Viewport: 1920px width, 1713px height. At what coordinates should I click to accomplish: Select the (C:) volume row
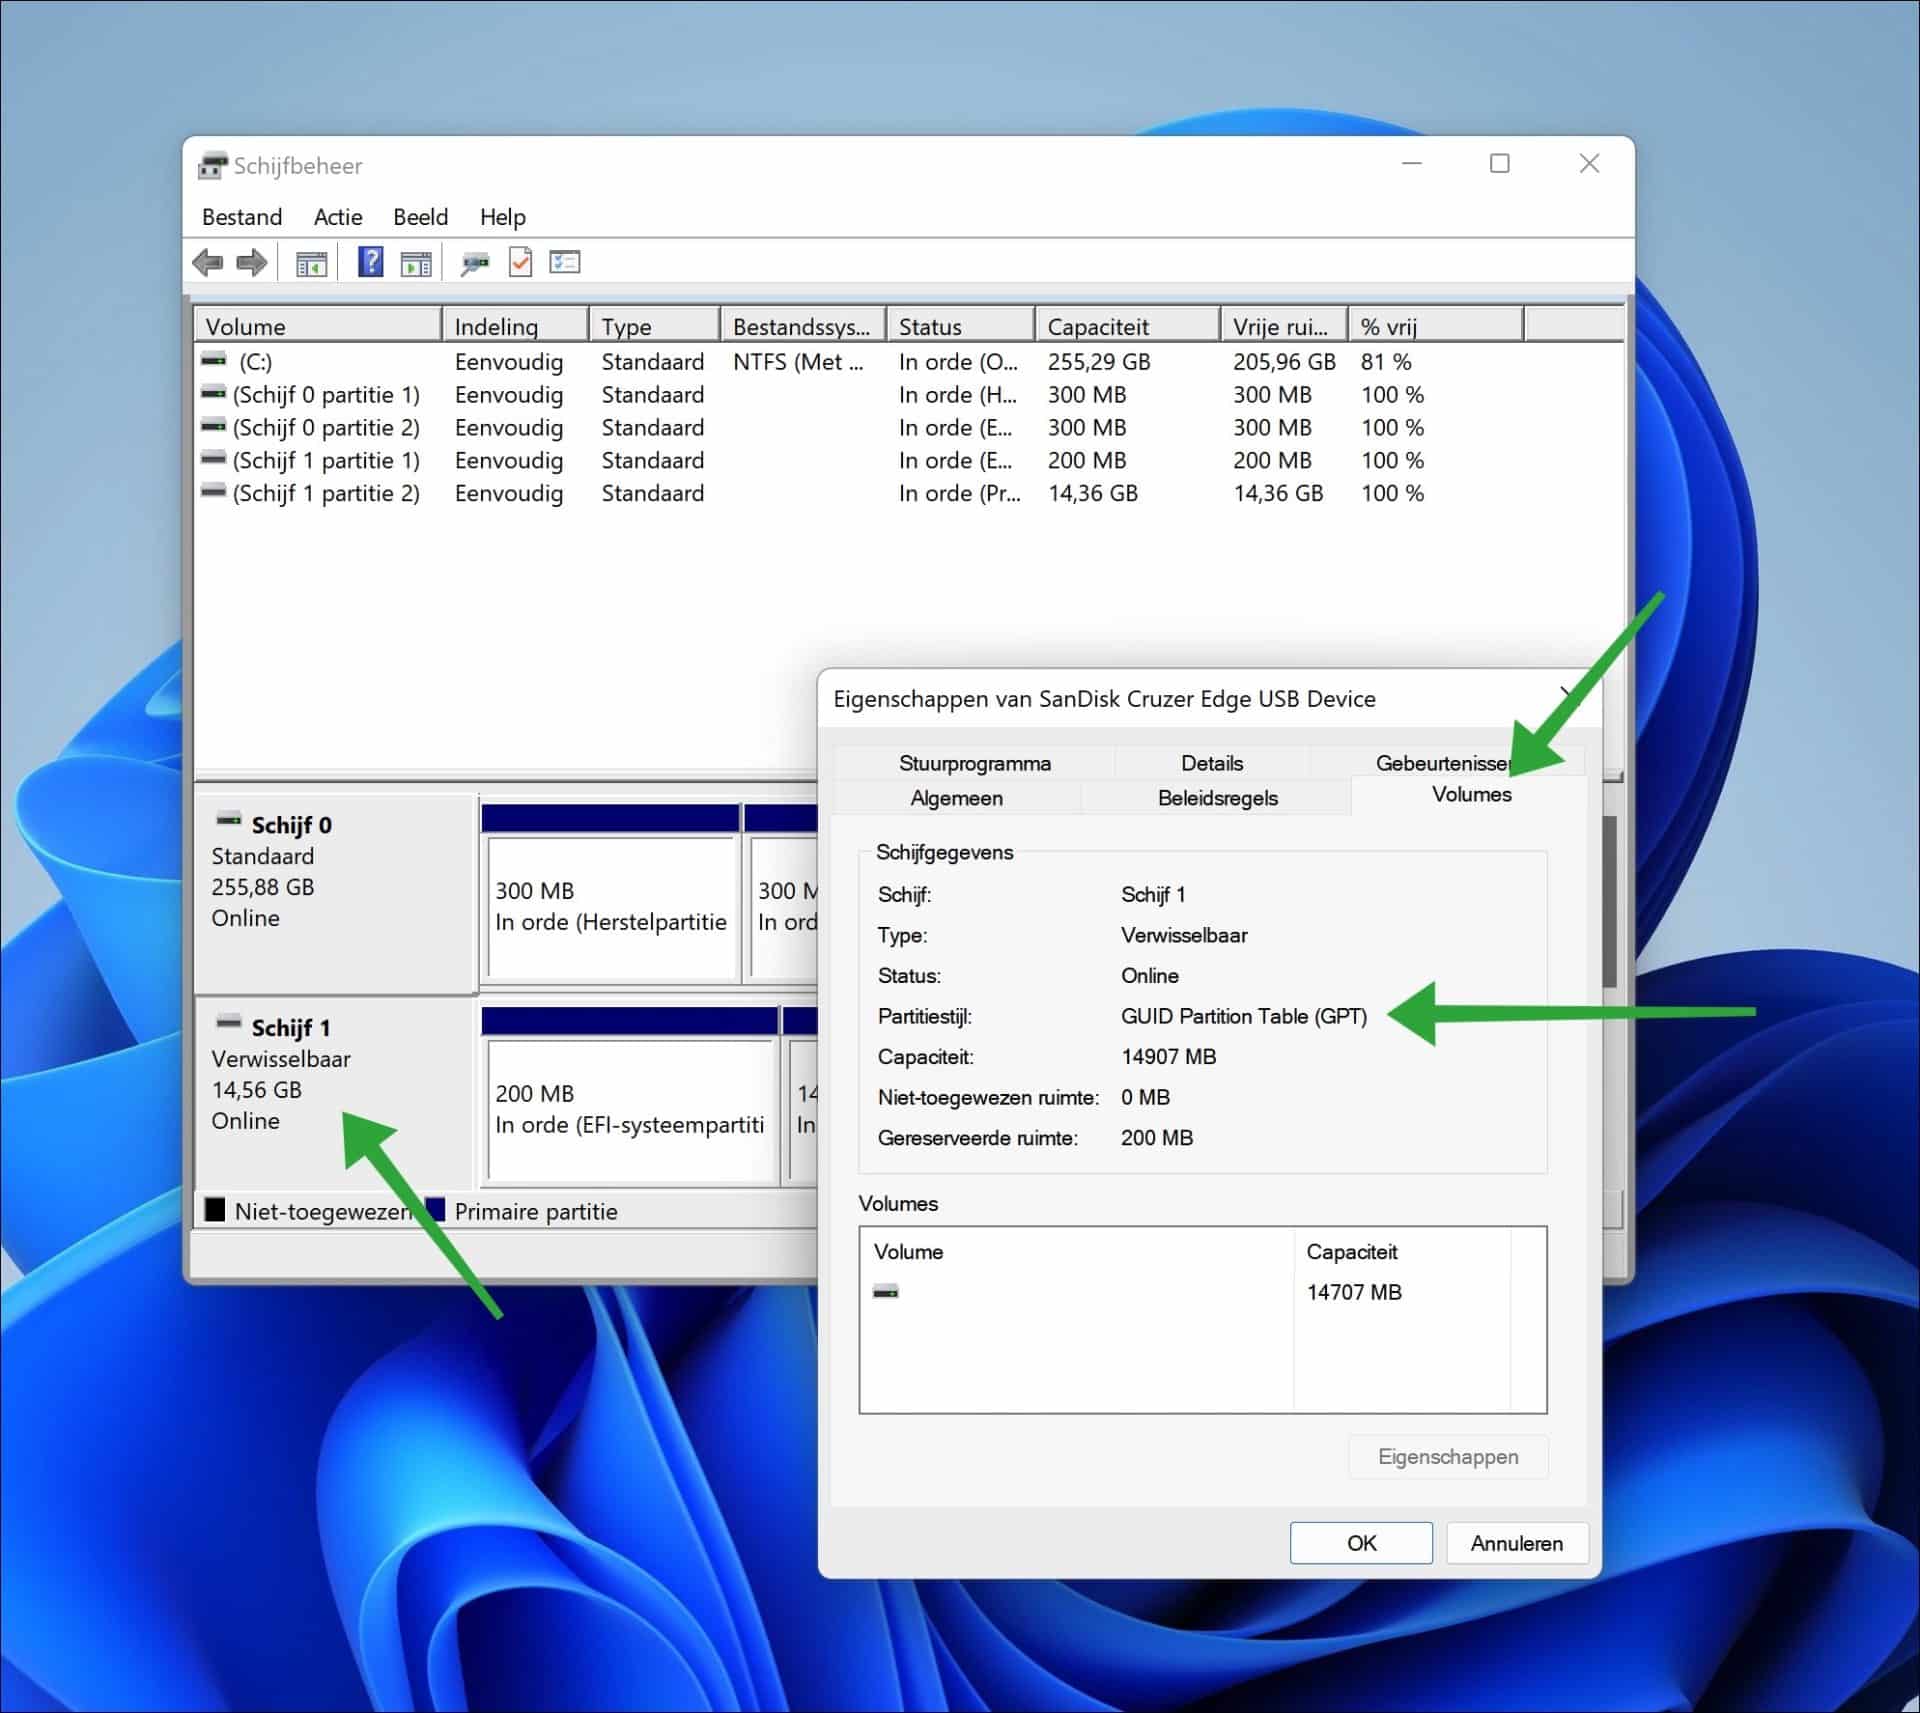point(300,362)
